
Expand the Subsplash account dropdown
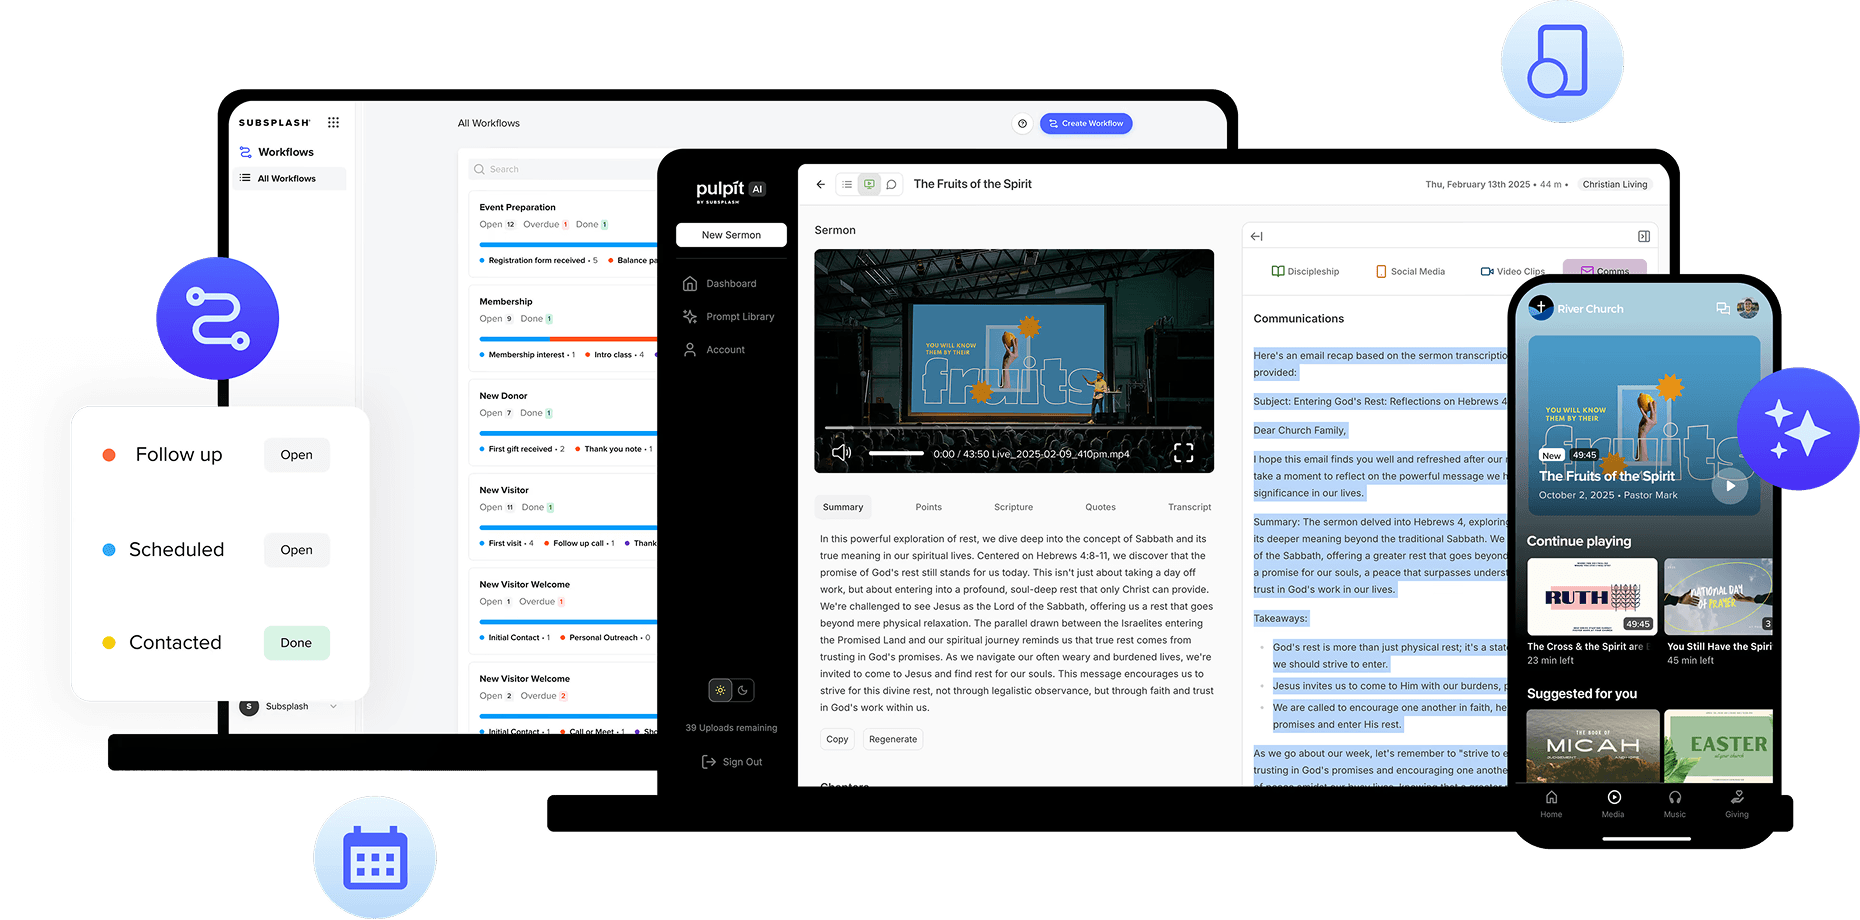point(333,706)
